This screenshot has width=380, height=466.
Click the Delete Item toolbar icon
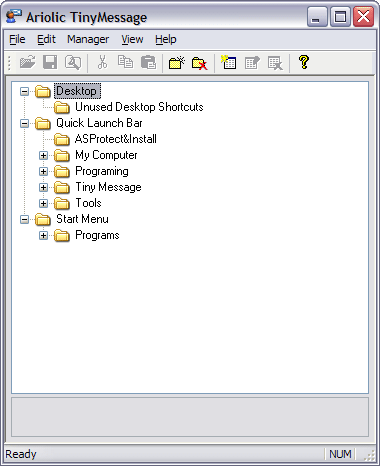[275, 63]
